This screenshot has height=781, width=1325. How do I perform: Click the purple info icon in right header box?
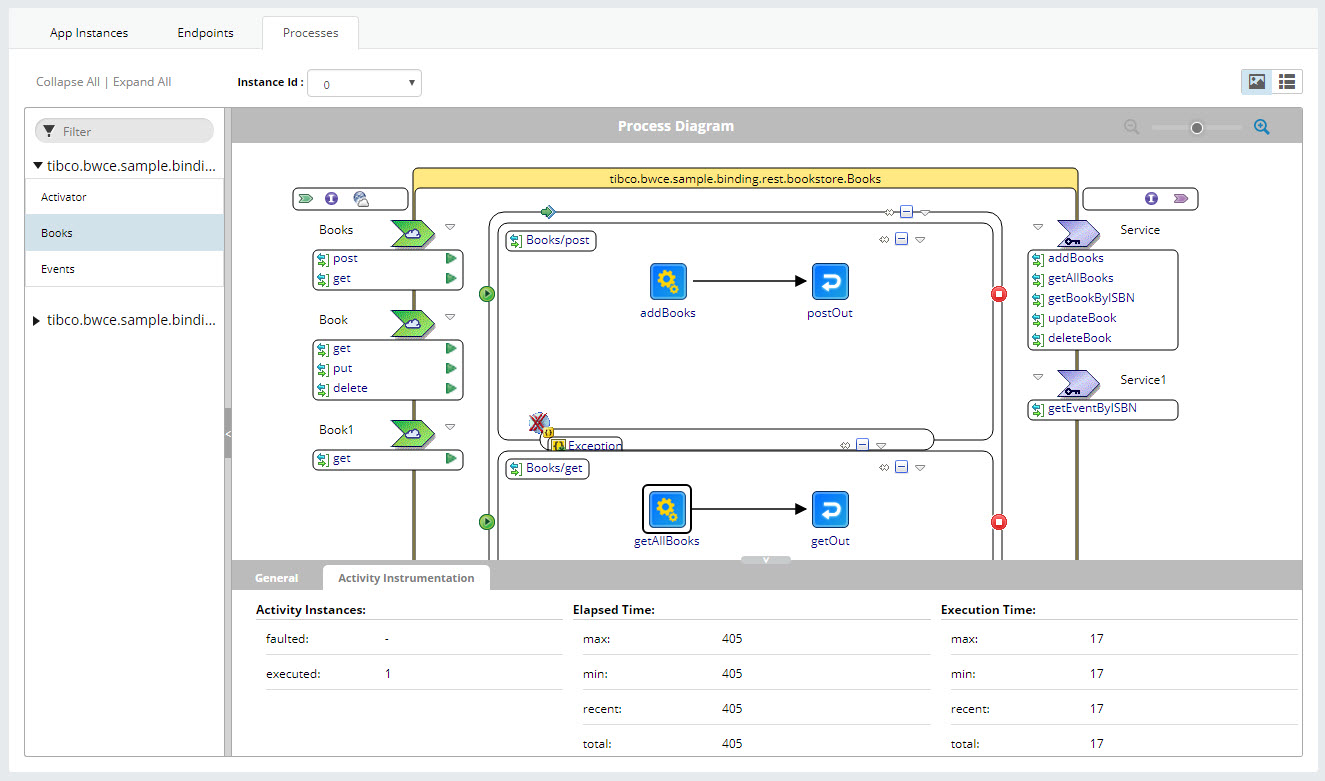[x=1151, y=199]
